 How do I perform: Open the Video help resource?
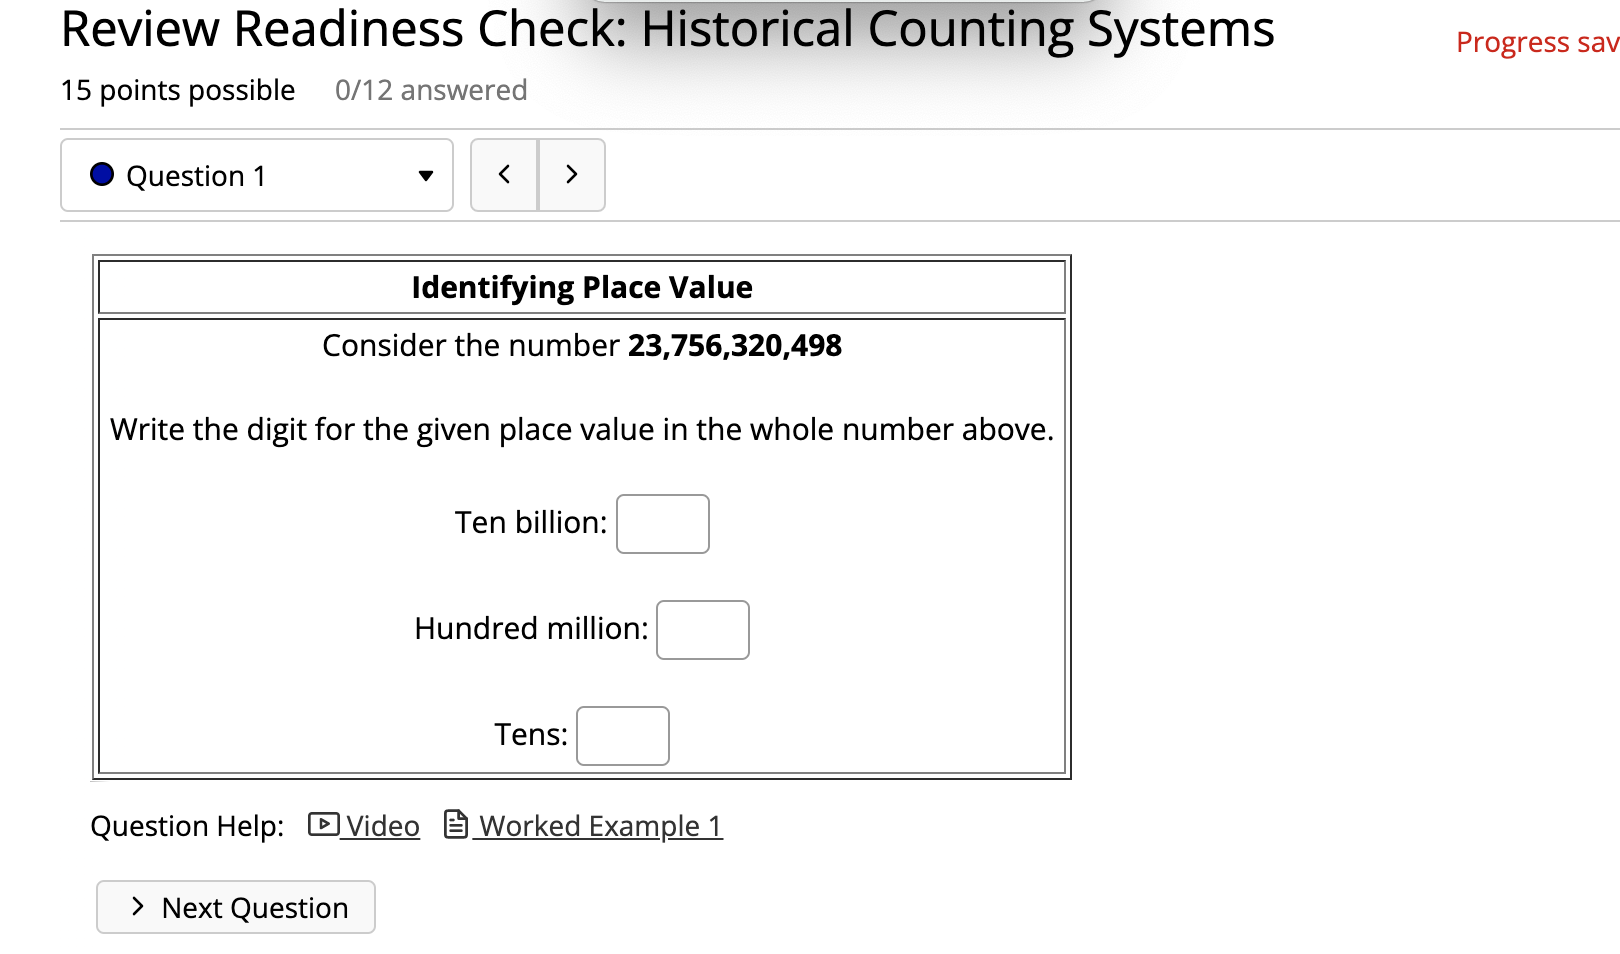click(381, 825)
